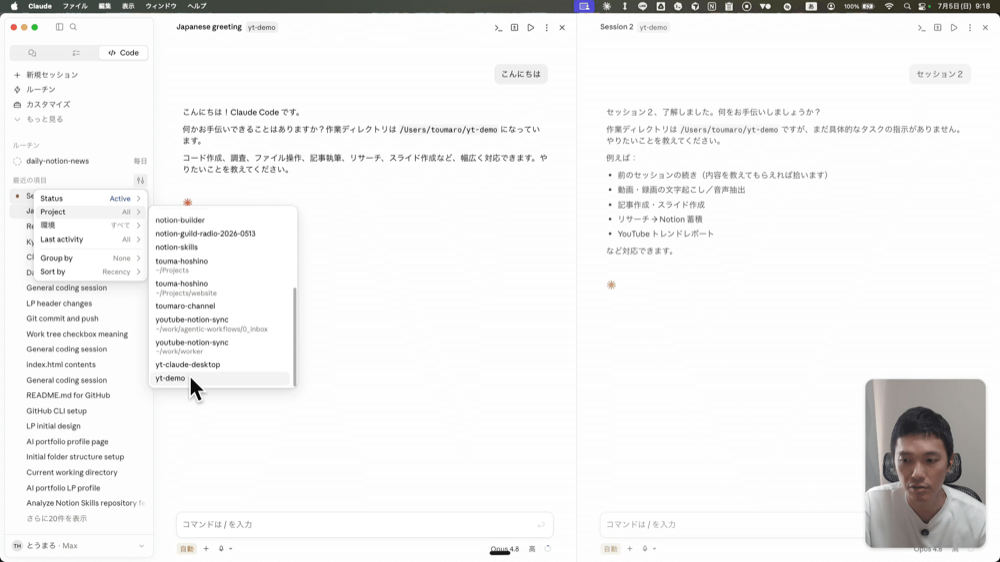Image resolution: width=1000 pixels, height=562 pixels.
Task: Switch to the chat bubbles tab
Action: (x=32, y=53)
